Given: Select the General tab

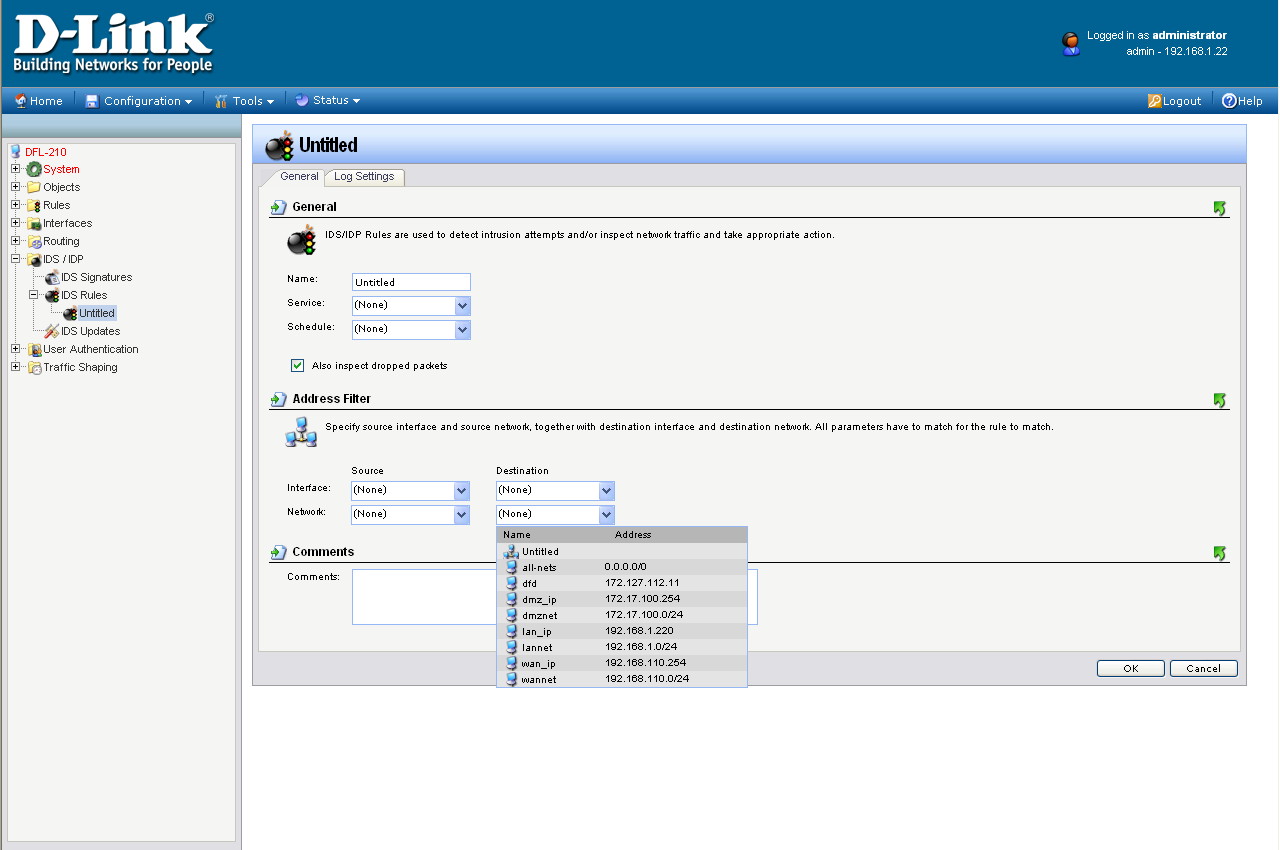Looking at the screenshot, I should [298, 177].
